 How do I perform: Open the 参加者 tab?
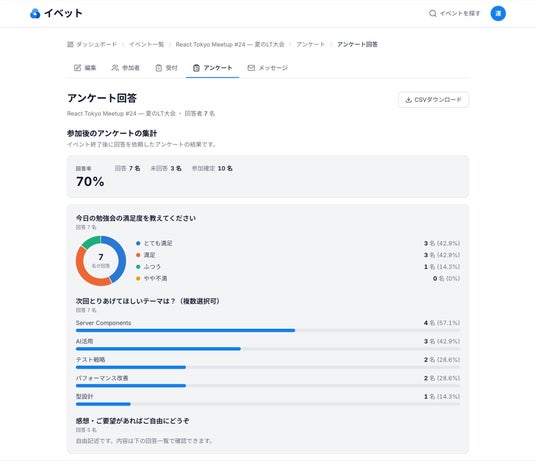click(x=125, y=68)
